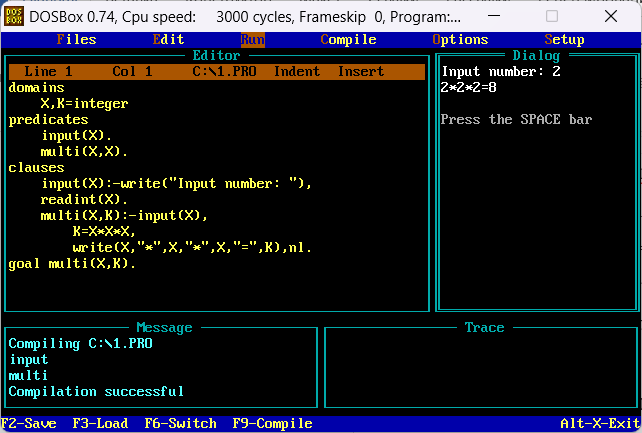The image size is (642, 433).
Task: Click the Trace window title
Action: click(484, 327)
